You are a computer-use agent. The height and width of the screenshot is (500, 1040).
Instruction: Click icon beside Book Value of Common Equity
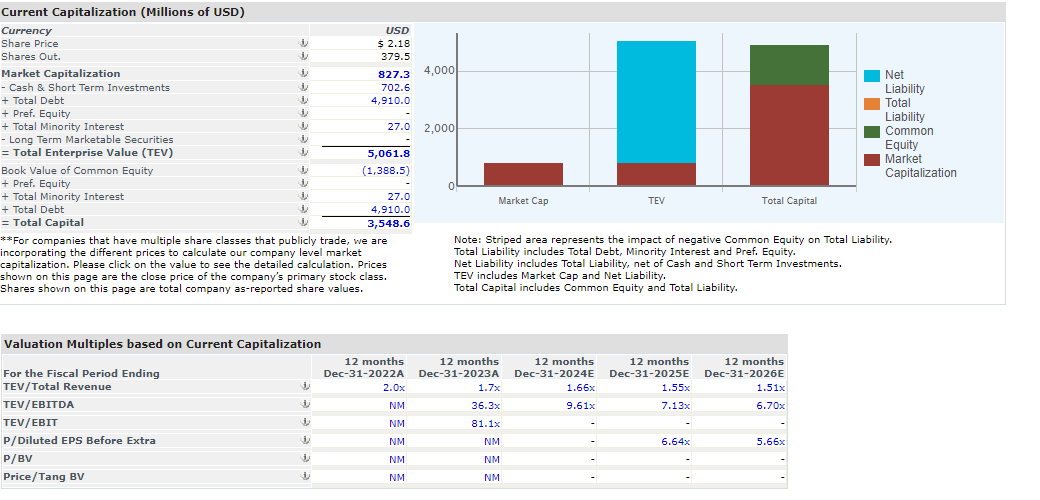click(303, 171)
